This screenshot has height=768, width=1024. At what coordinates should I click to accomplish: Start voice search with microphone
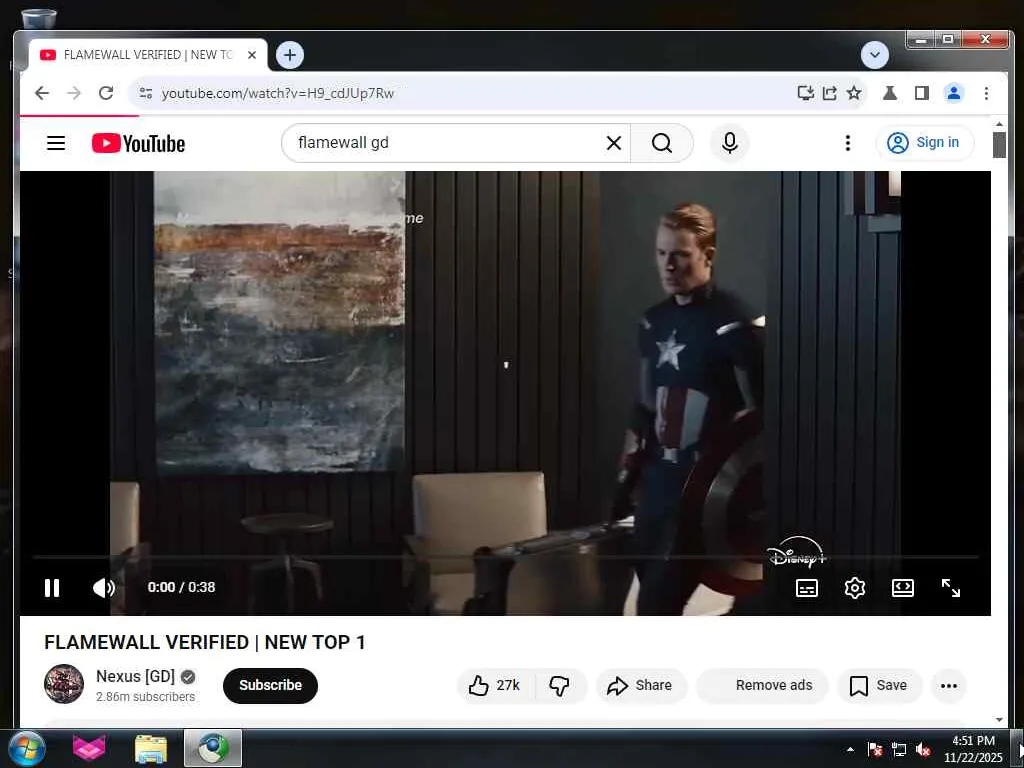pyautogui.click(x=729, y=142)
